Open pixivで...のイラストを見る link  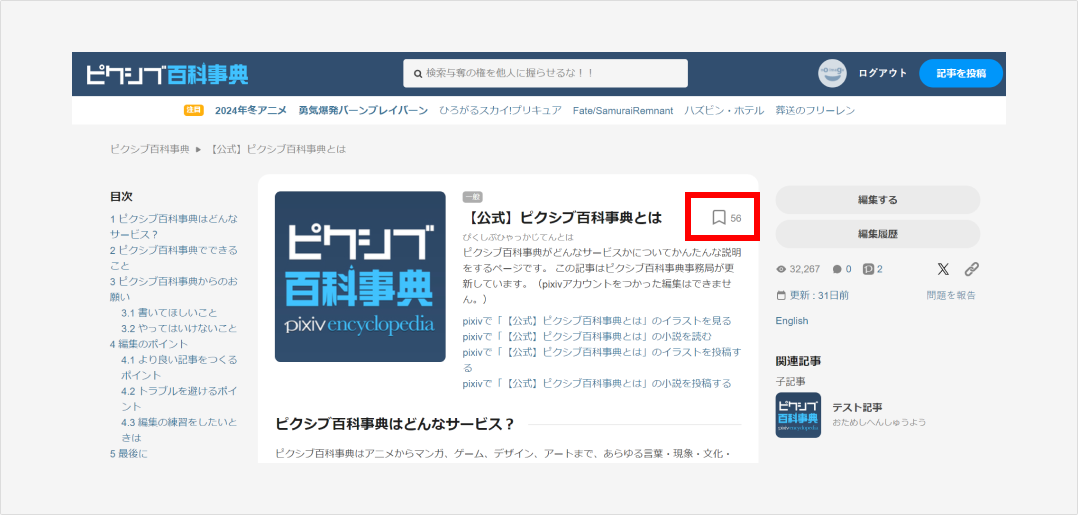click(597, 320)
